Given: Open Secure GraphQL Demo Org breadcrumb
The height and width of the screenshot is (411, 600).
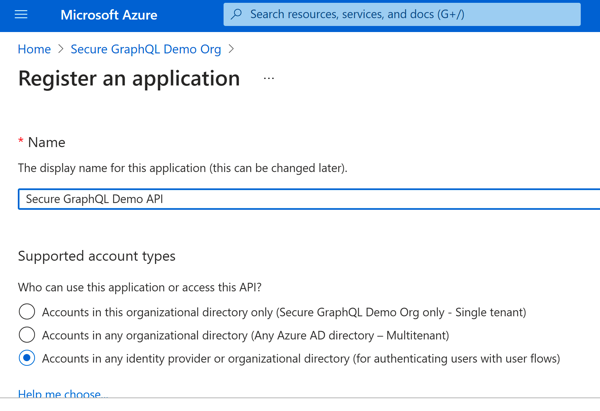Looking at the screenshot, I should click(x=146, y=49).
